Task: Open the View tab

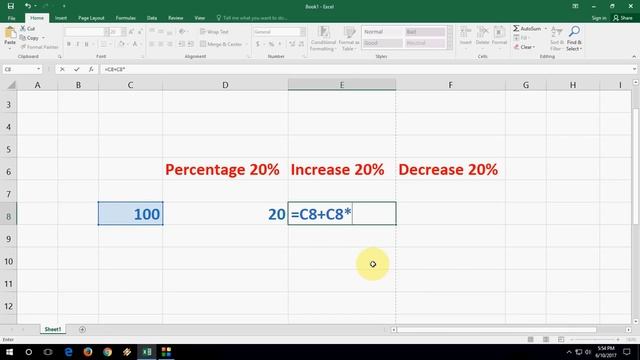Action: click(x=200, y=18)
